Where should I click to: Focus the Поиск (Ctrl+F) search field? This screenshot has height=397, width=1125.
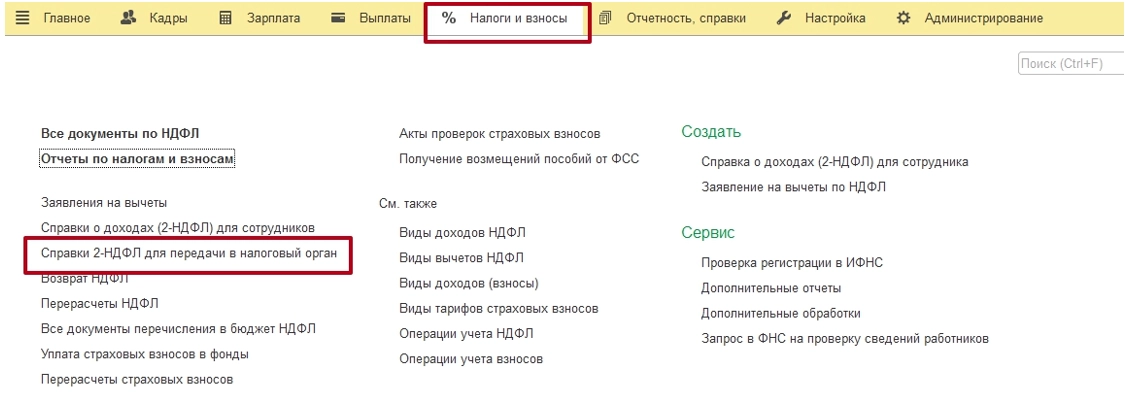[x=1071, y=64]
